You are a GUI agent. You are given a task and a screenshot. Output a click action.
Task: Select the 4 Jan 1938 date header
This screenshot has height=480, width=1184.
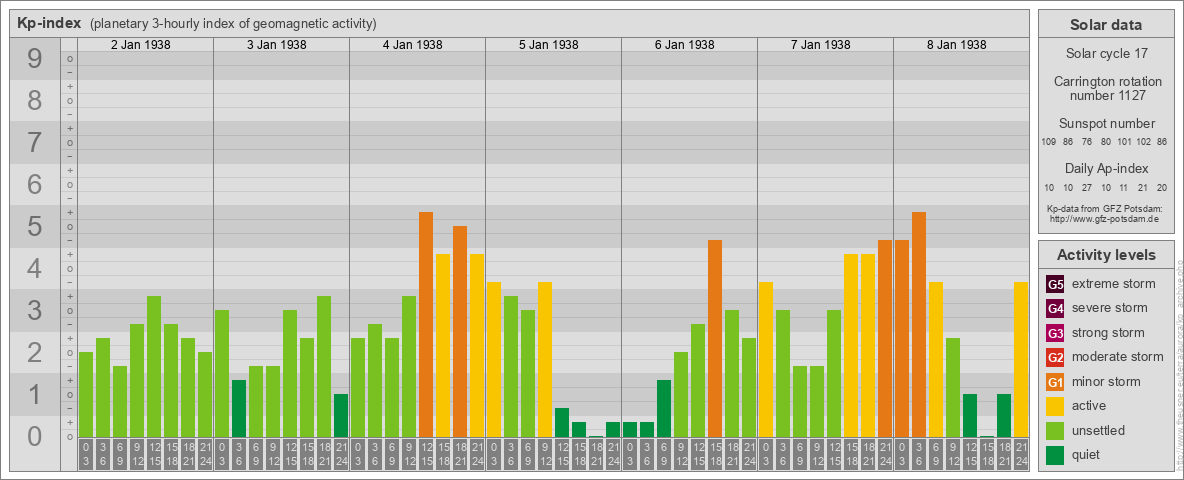tap(412, 45)
